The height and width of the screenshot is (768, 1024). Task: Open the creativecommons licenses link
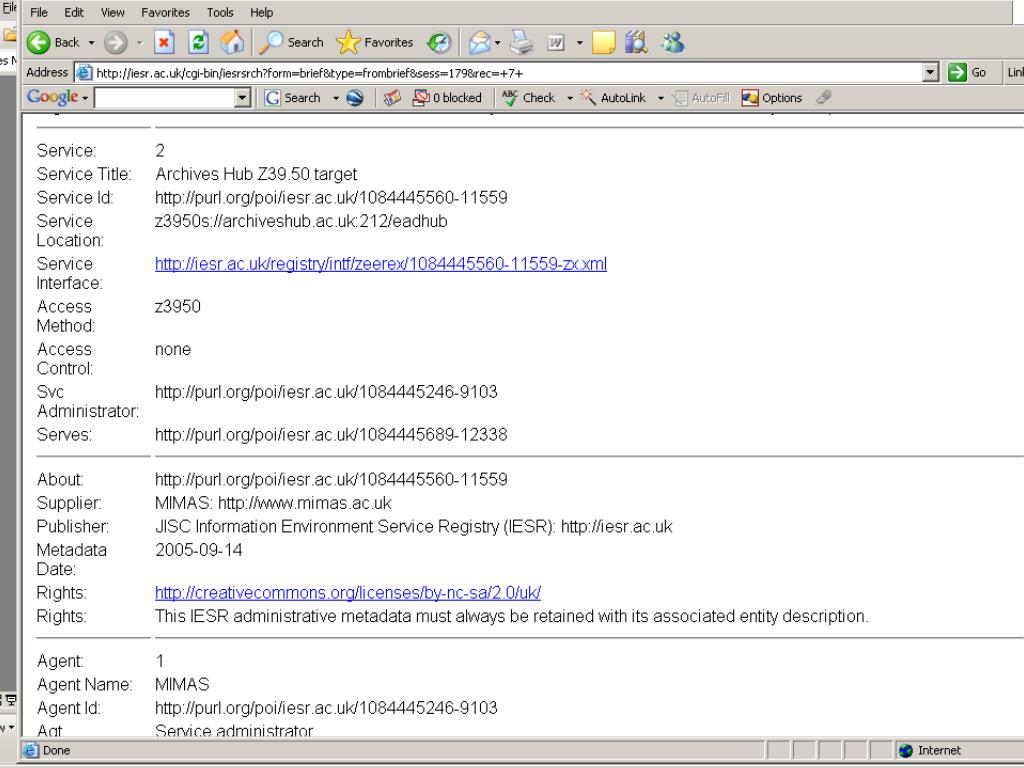[x=347, y=593]
